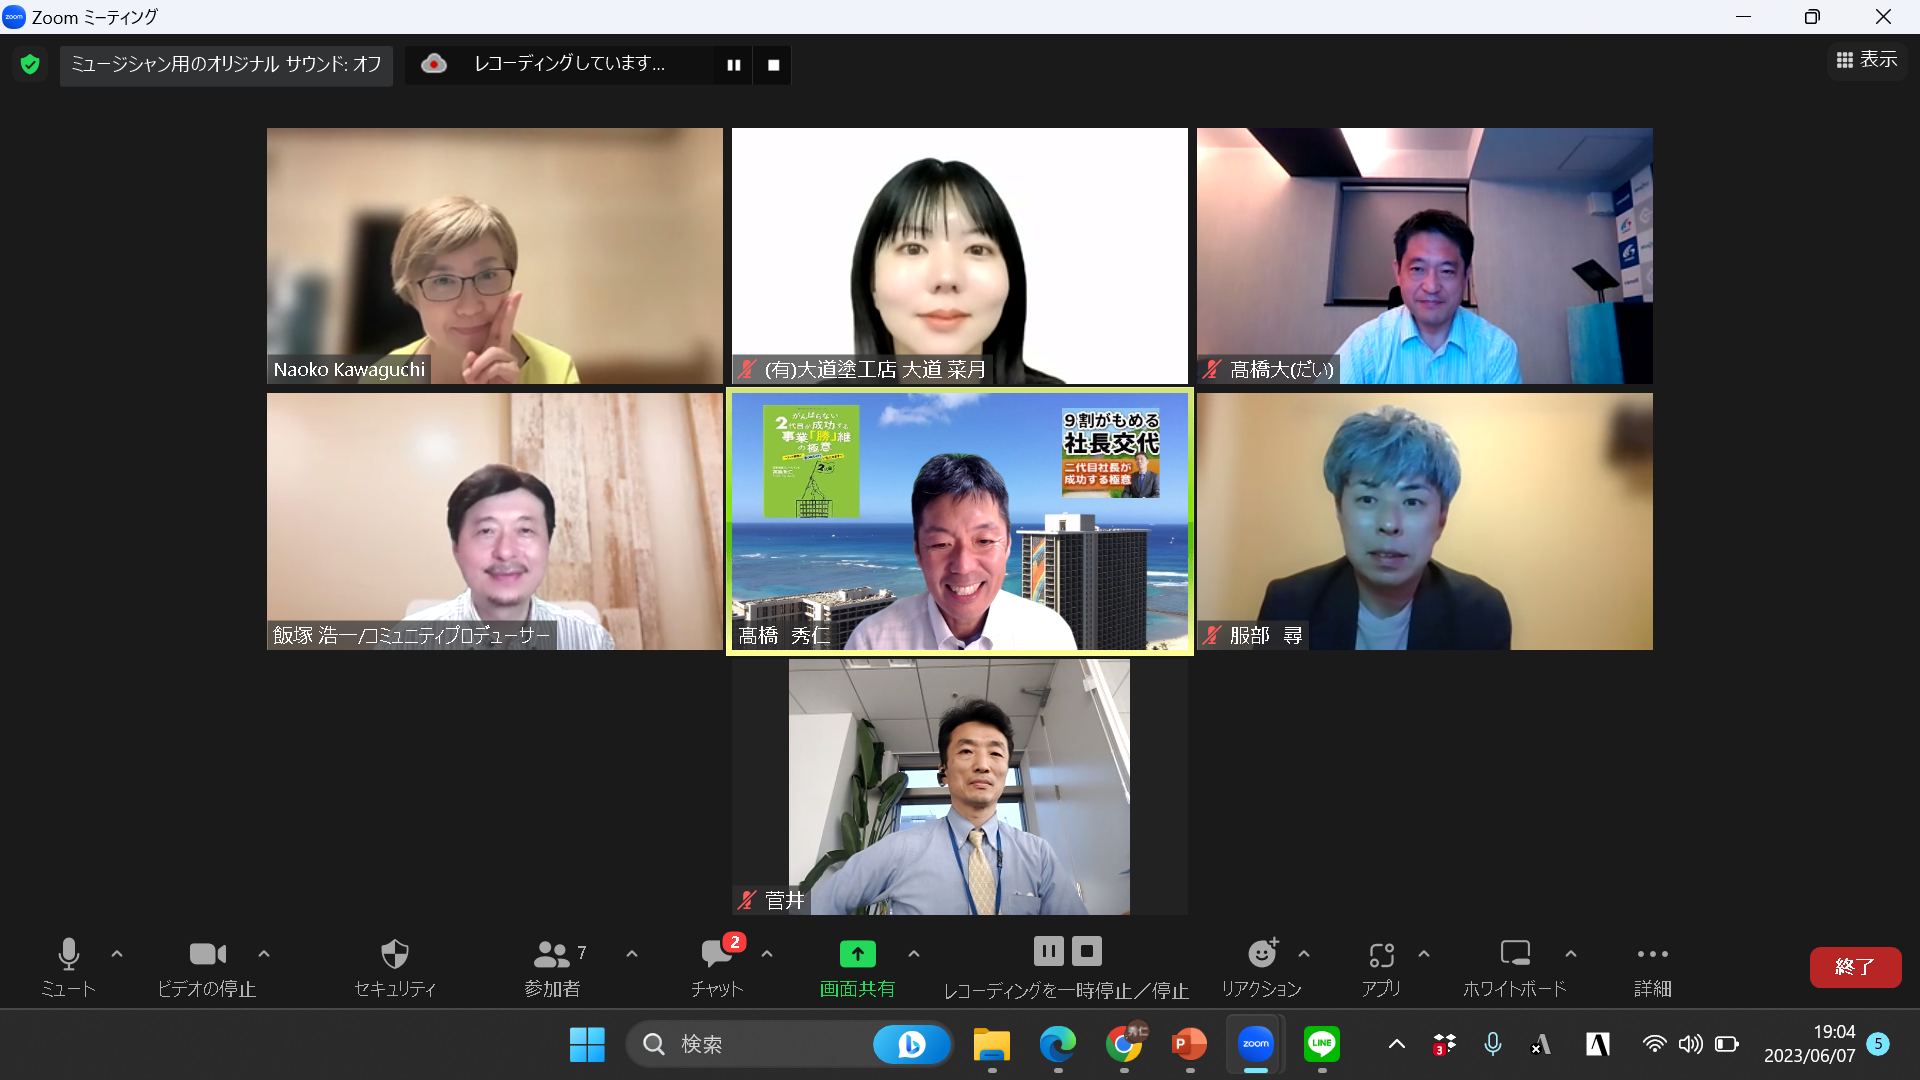This screenshot has height=1080, width=1920.
Task: Expand share screen options chevron
Action: 913,954
